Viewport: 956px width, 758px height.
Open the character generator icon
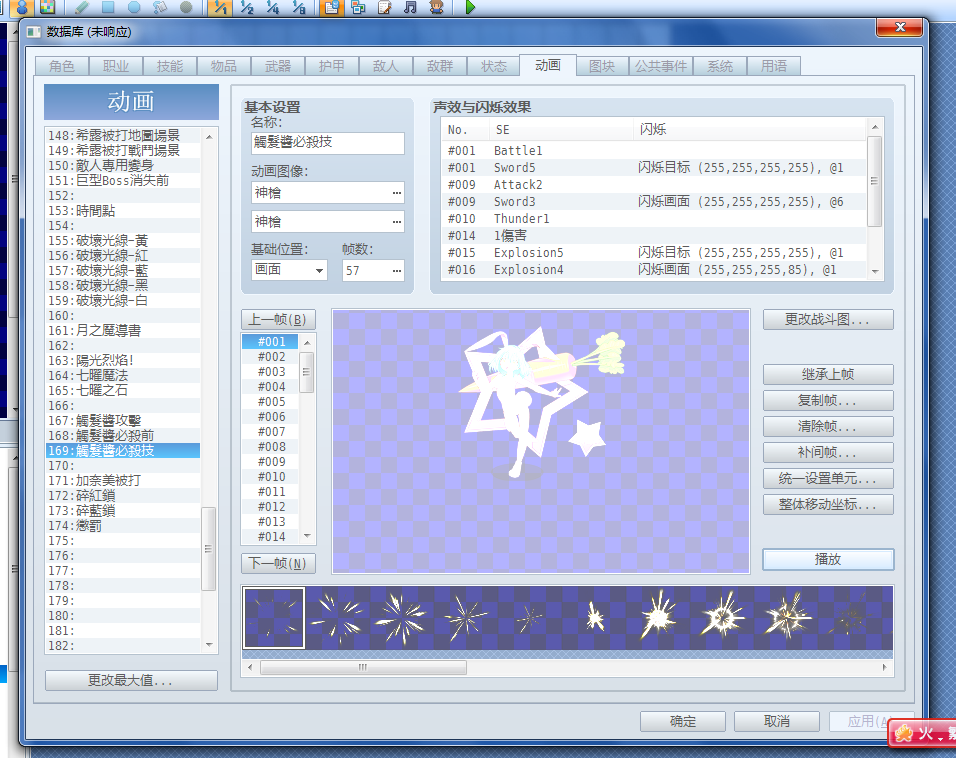click(x=437, y=7)
